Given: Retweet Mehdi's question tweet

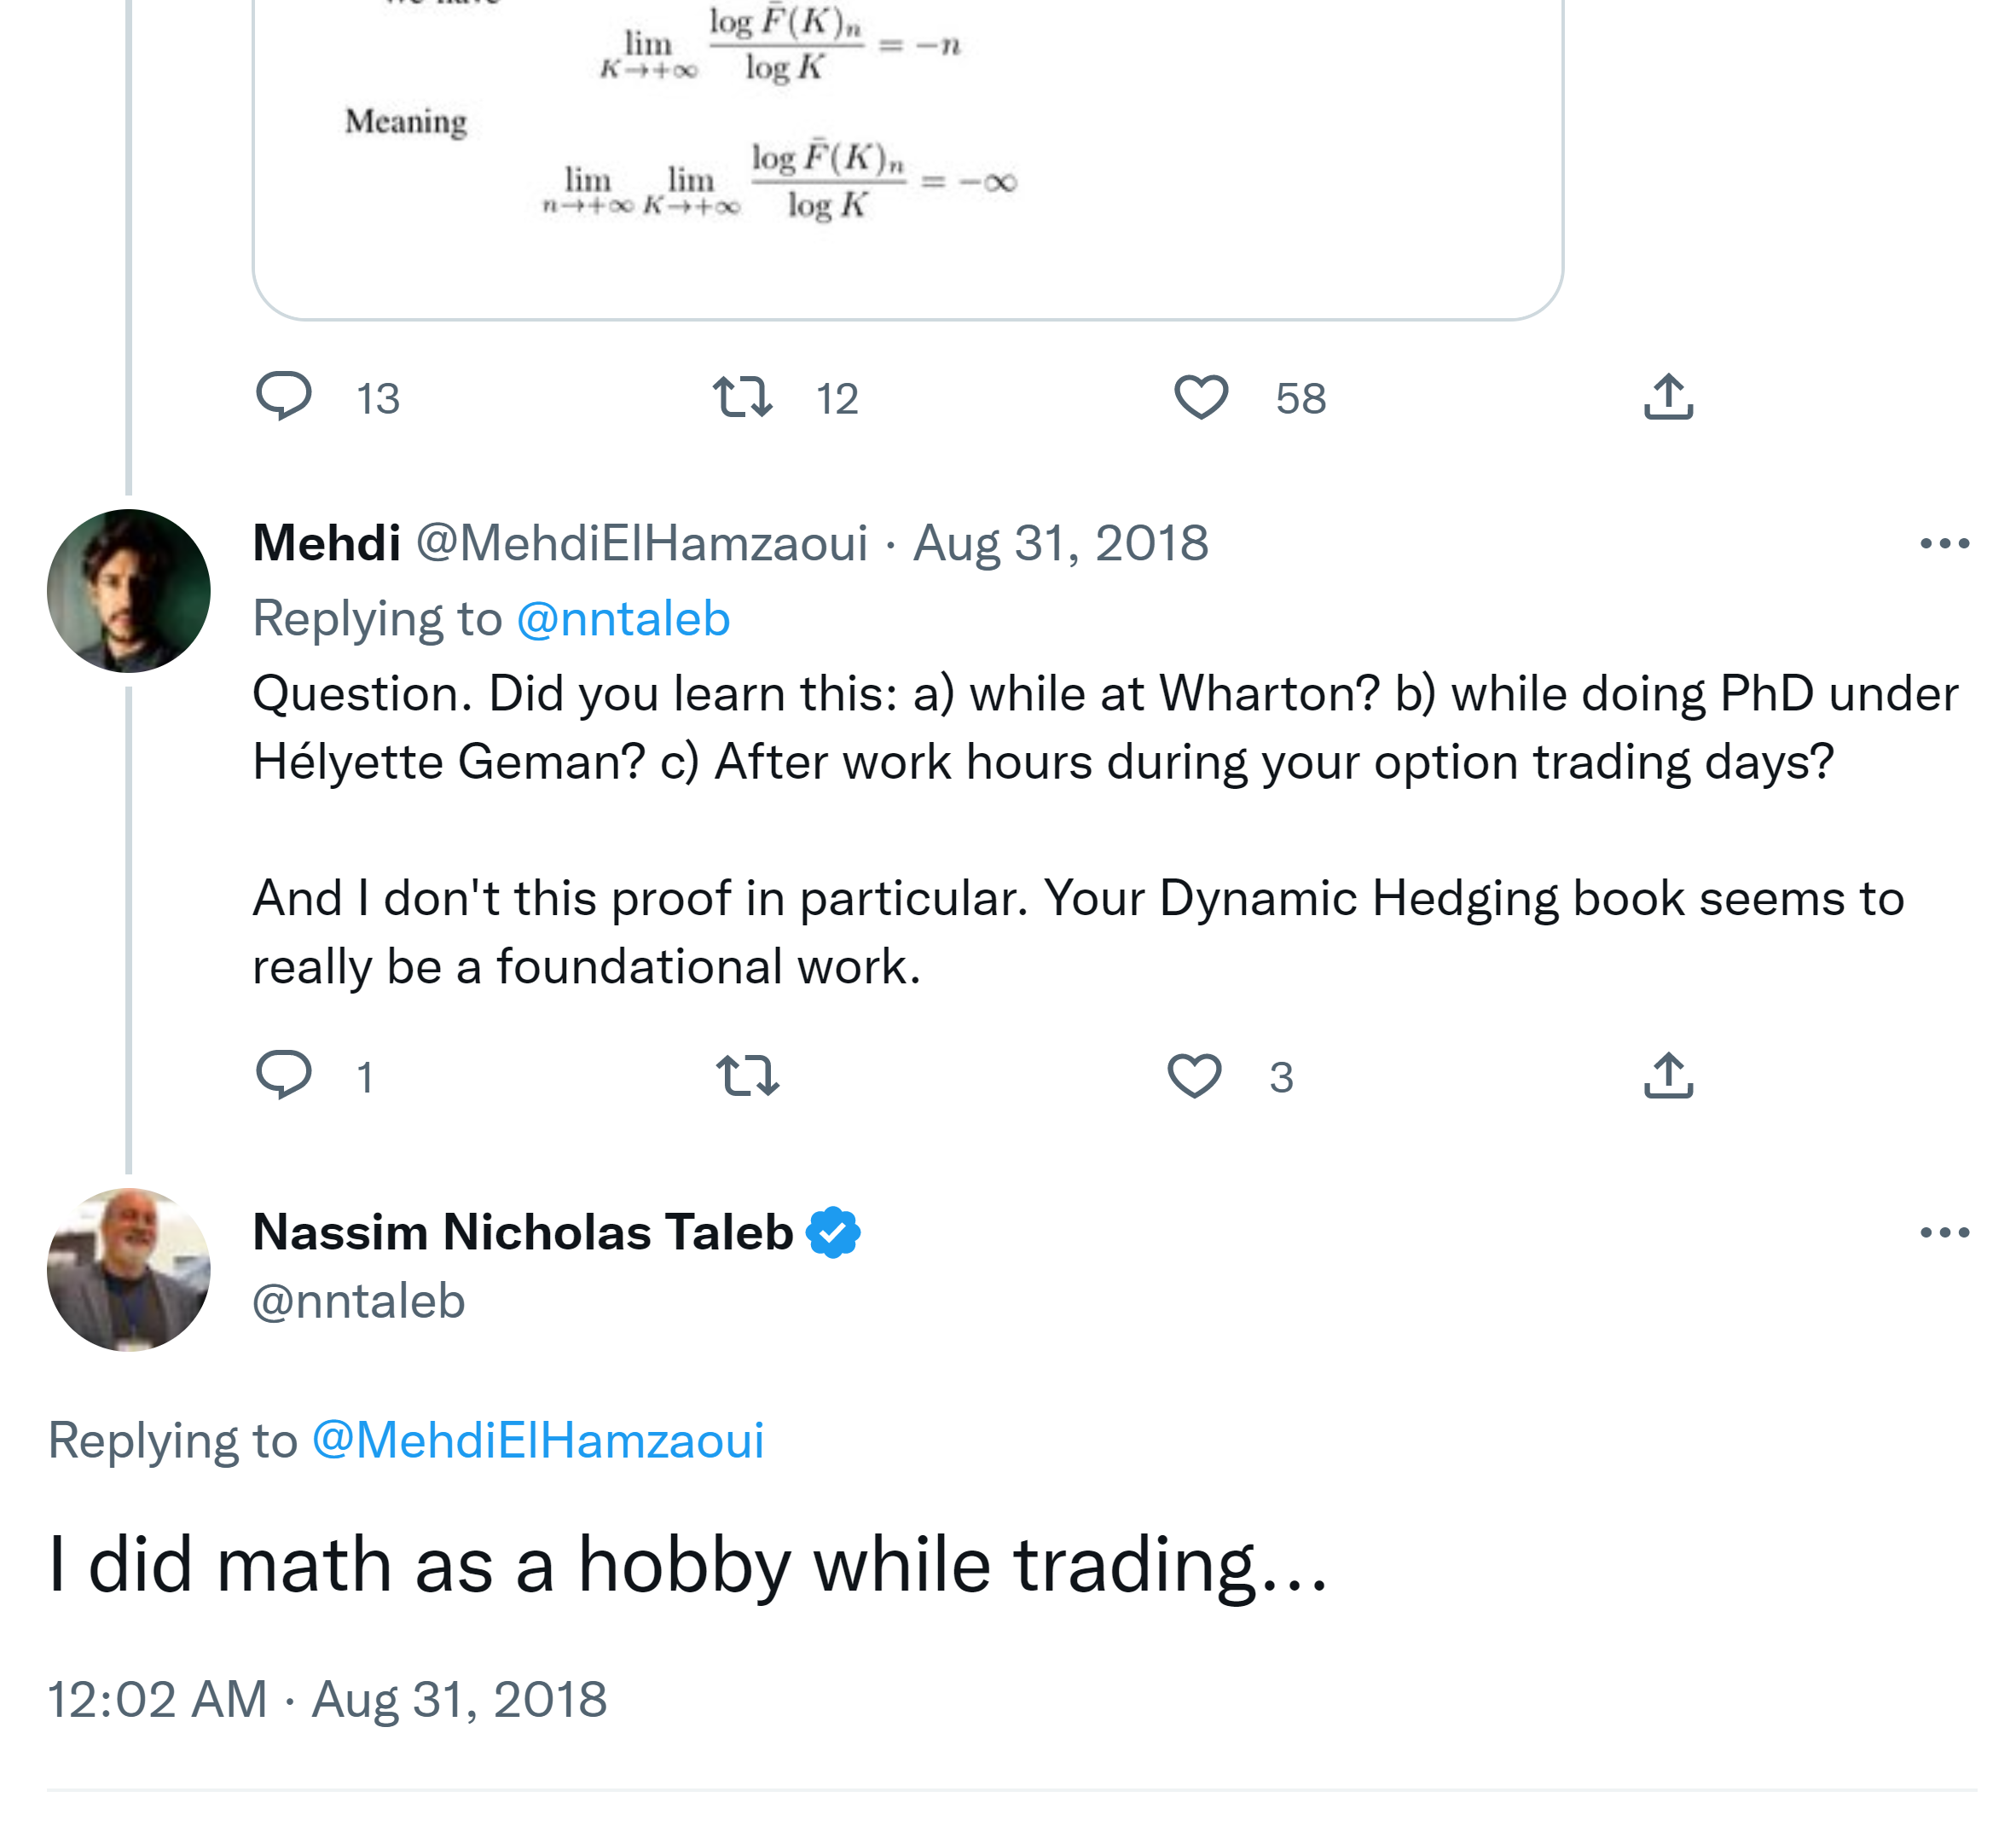Looking at the screenshot, I should [x=747, y=1075].
